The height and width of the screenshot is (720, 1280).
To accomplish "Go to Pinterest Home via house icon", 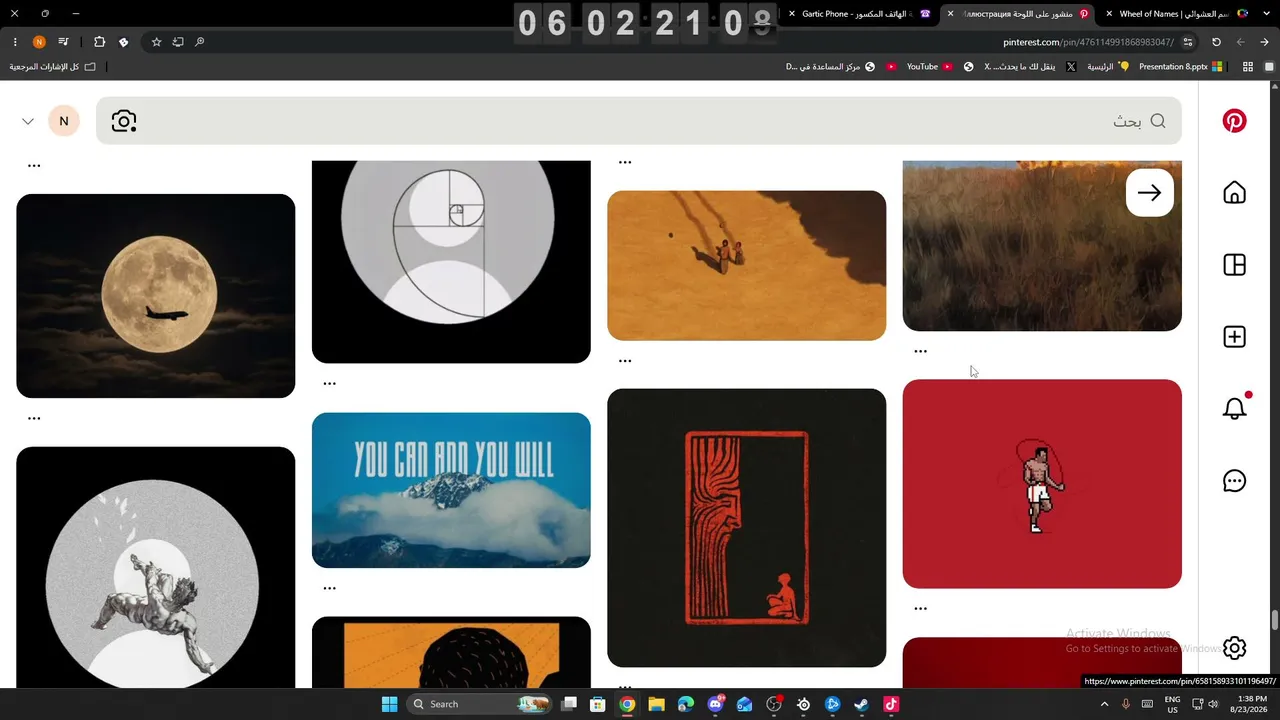I will (x=1234, y=193).
